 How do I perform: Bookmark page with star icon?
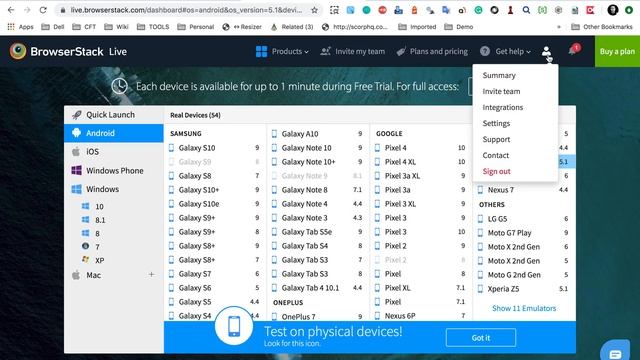point(314,10)
